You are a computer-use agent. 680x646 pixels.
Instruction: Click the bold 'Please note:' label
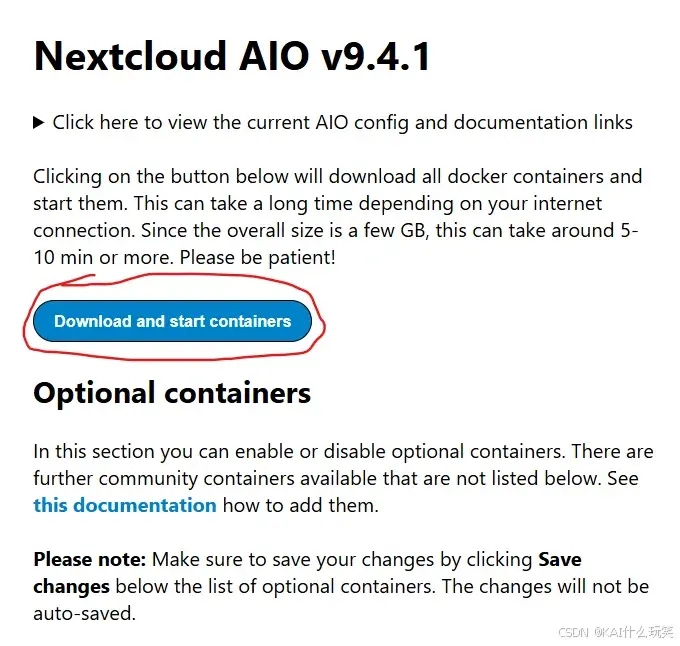(90, 559)
